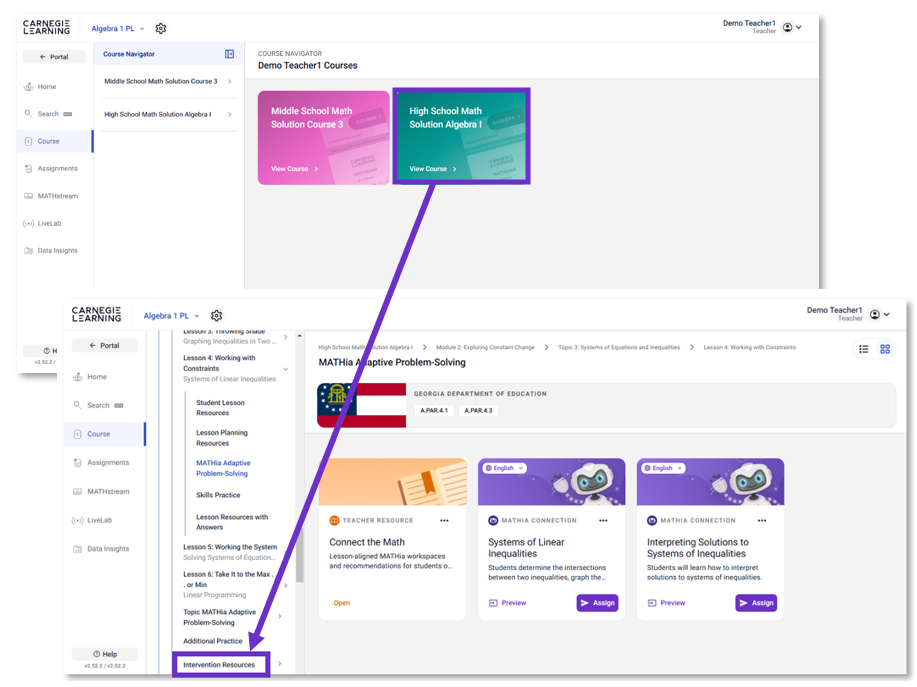The height and width of the screenshot is (687, 917).
Task: Switch to list view icon
Action: tap(864, 349)
